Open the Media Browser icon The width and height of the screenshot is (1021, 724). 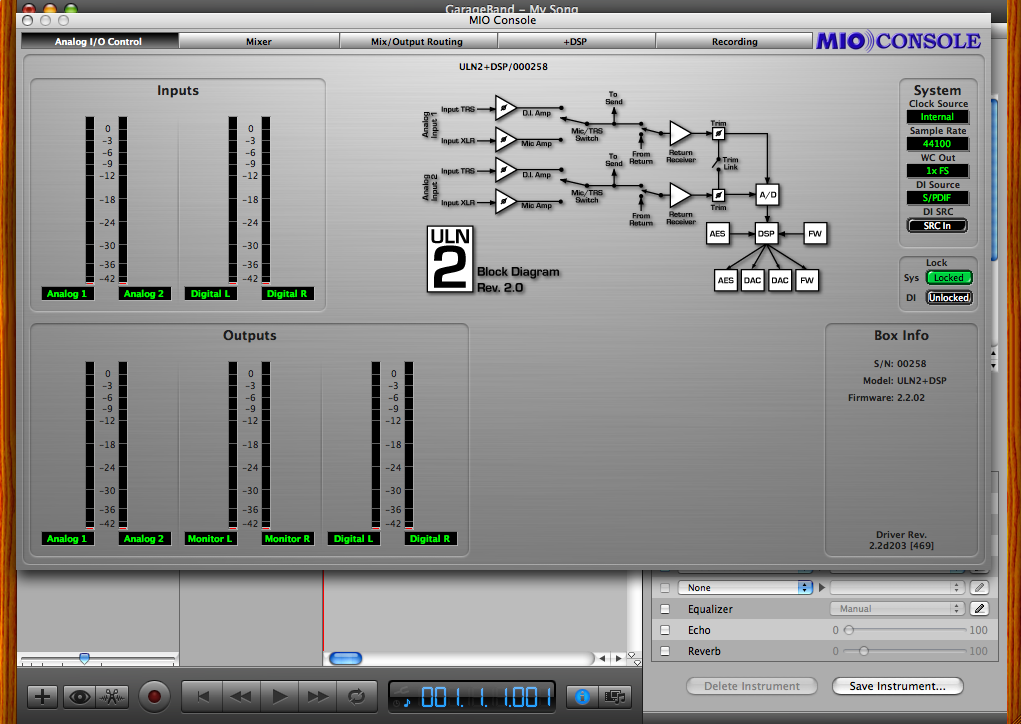pos(617,696)
